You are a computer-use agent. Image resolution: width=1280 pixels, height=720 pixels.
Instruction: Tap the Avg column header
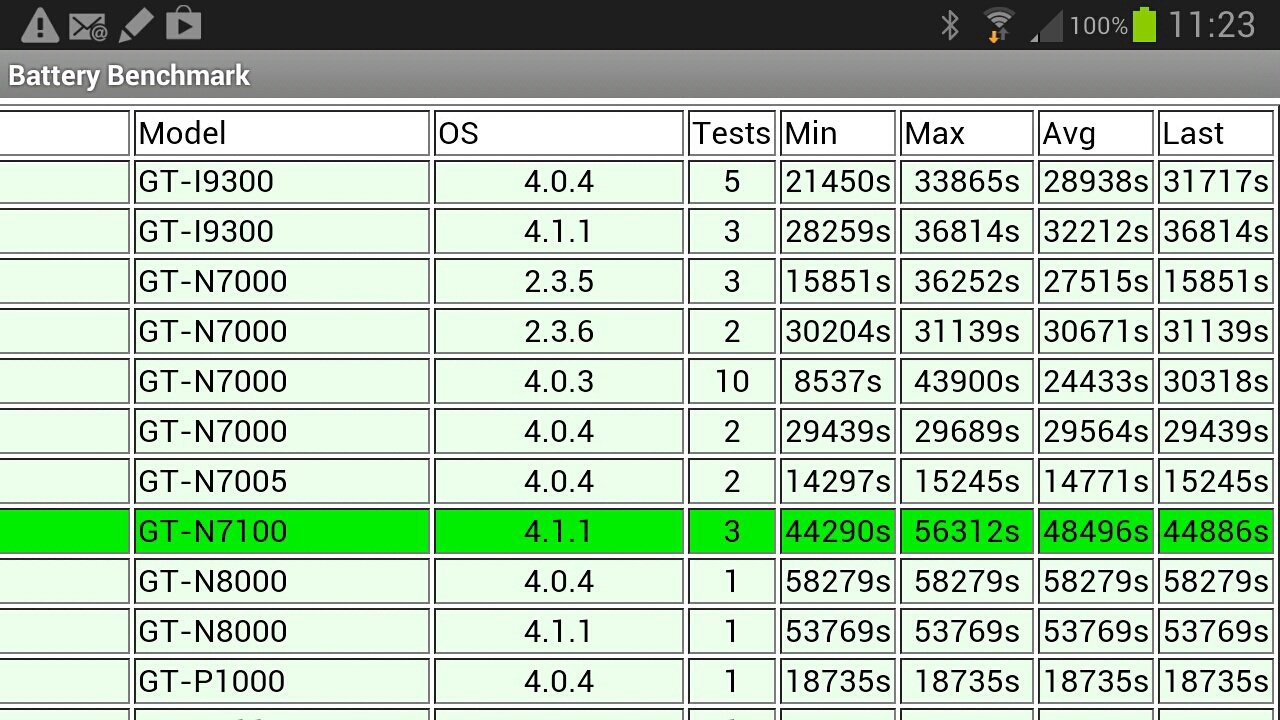(1095, 133)
